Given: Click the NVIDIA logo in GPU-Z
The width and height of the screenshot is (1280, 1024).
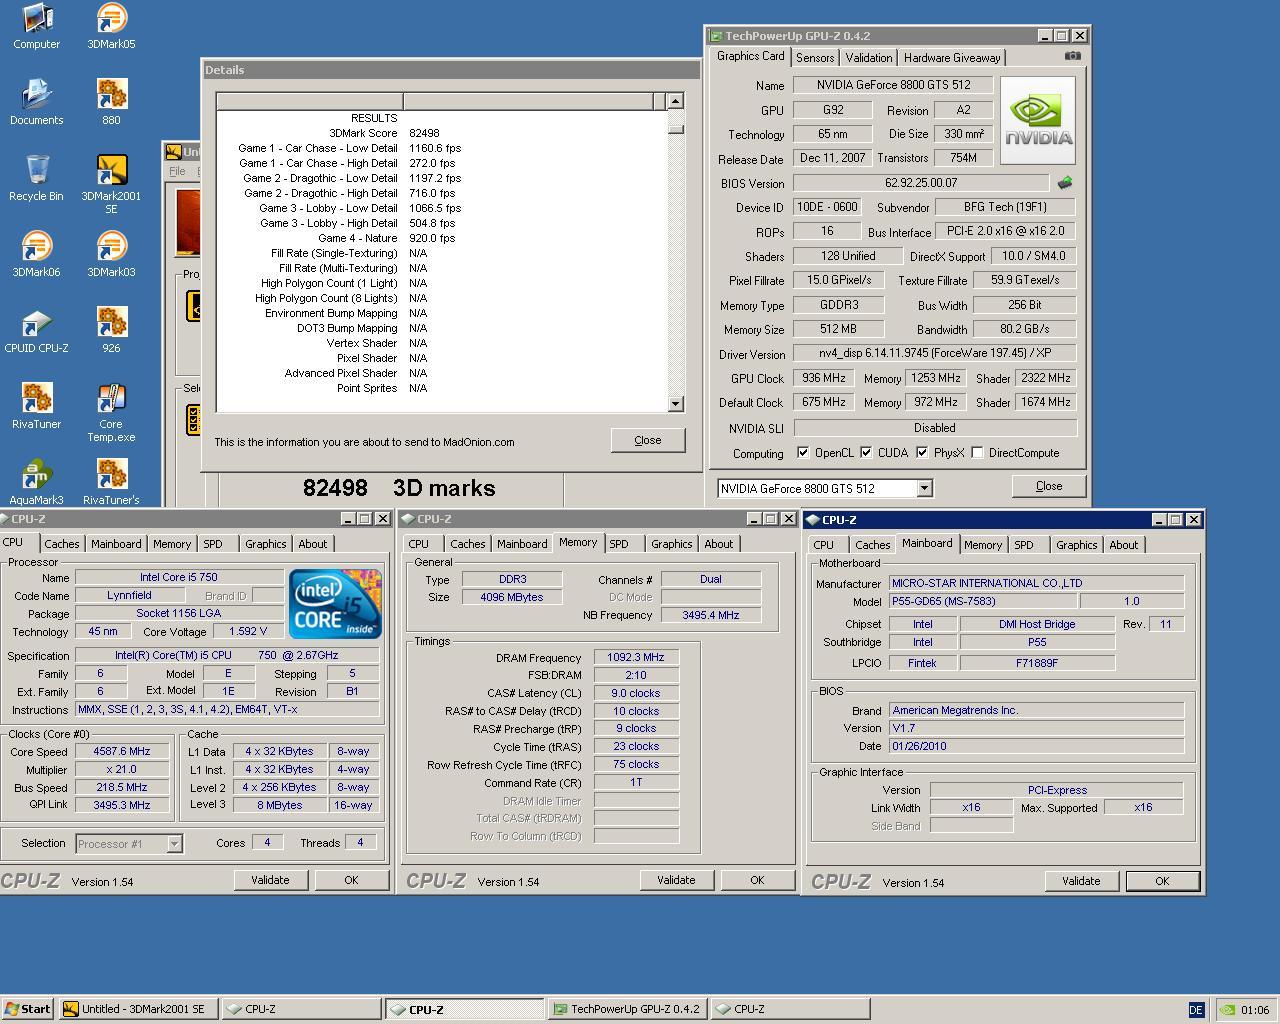Looking at the screenshot, I should coord(1038,120).
